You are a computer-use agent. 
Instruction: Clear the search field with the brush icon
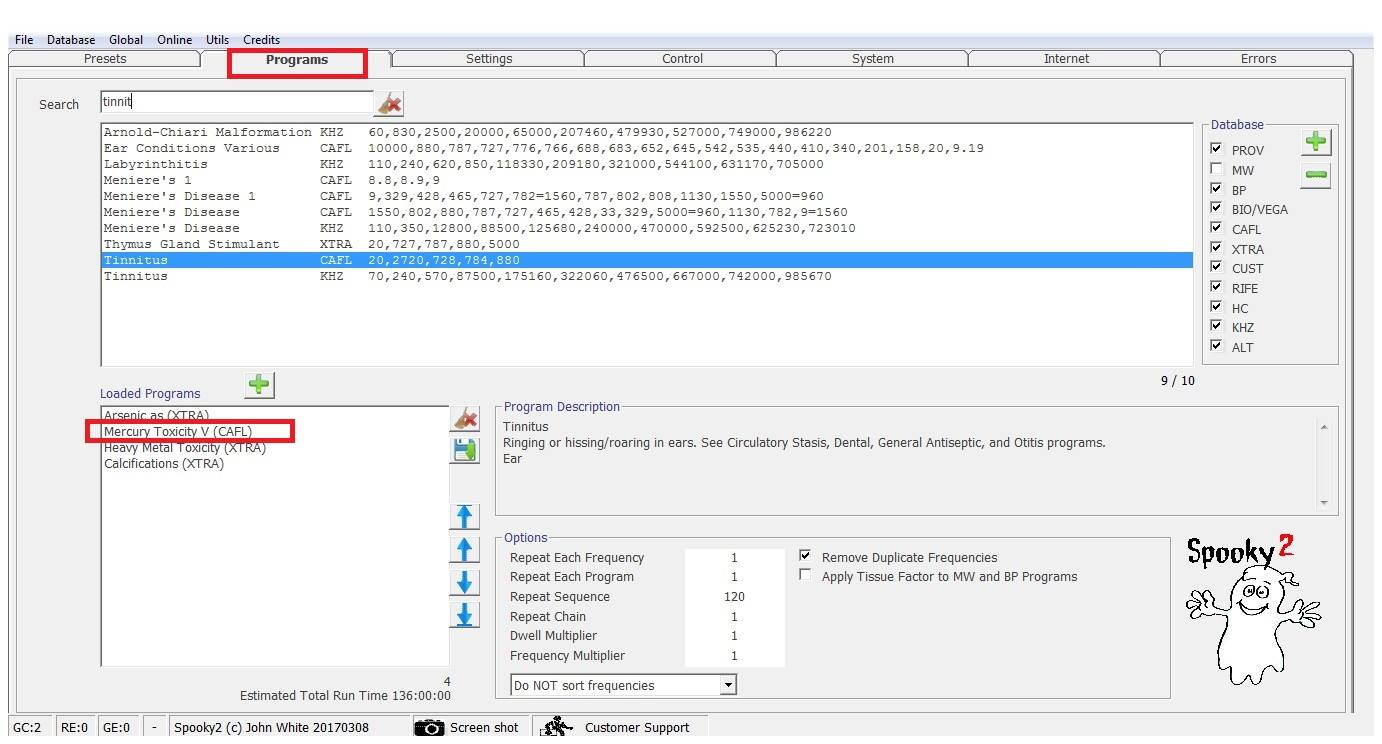tap(389, 103)
